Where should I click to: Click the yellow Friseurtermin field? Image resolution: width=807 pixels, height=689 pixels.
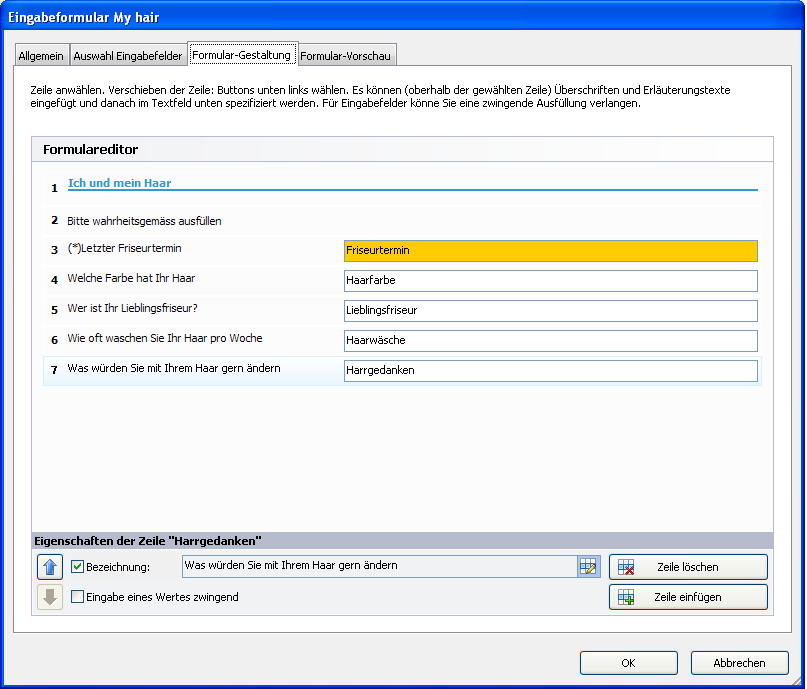coord(550,250)
